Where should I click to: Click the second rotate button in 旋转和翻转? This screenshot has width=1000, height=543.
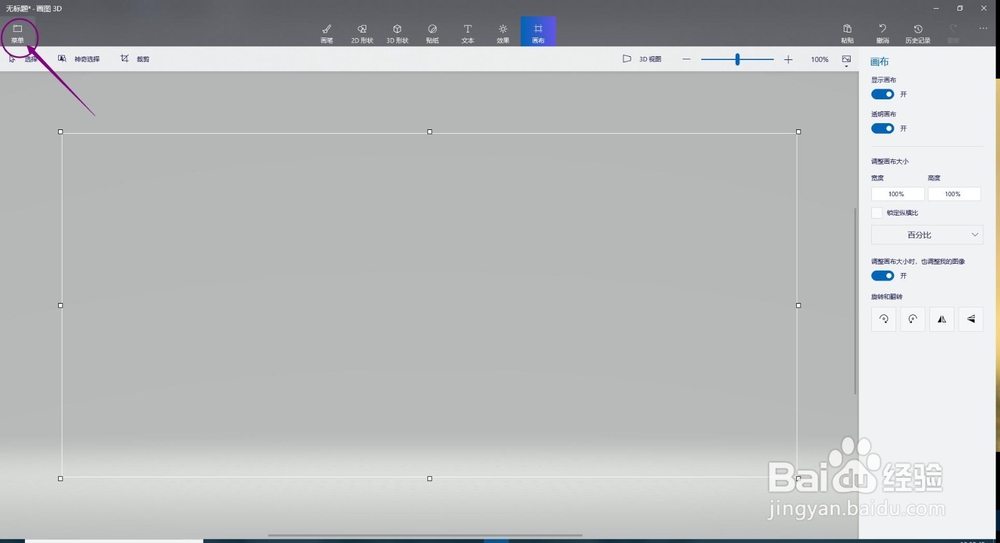913,319
